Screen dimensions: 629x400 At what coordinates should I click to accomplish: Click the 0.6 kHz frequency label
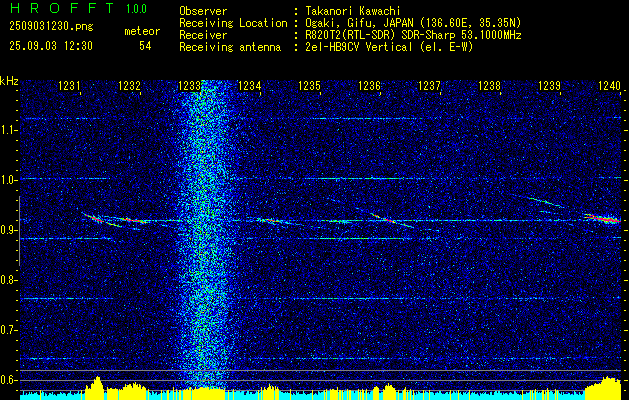[8, 380]
